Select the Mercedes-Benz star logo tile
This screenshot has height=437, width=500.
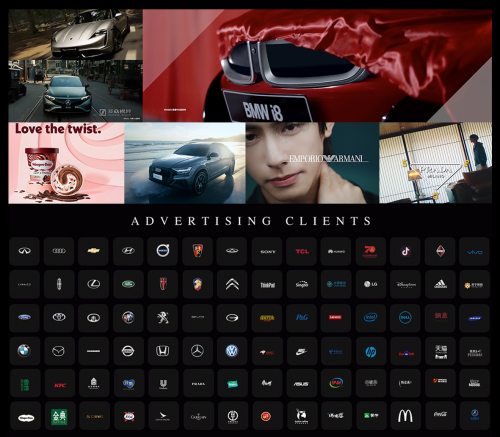(x=197, y=351)
